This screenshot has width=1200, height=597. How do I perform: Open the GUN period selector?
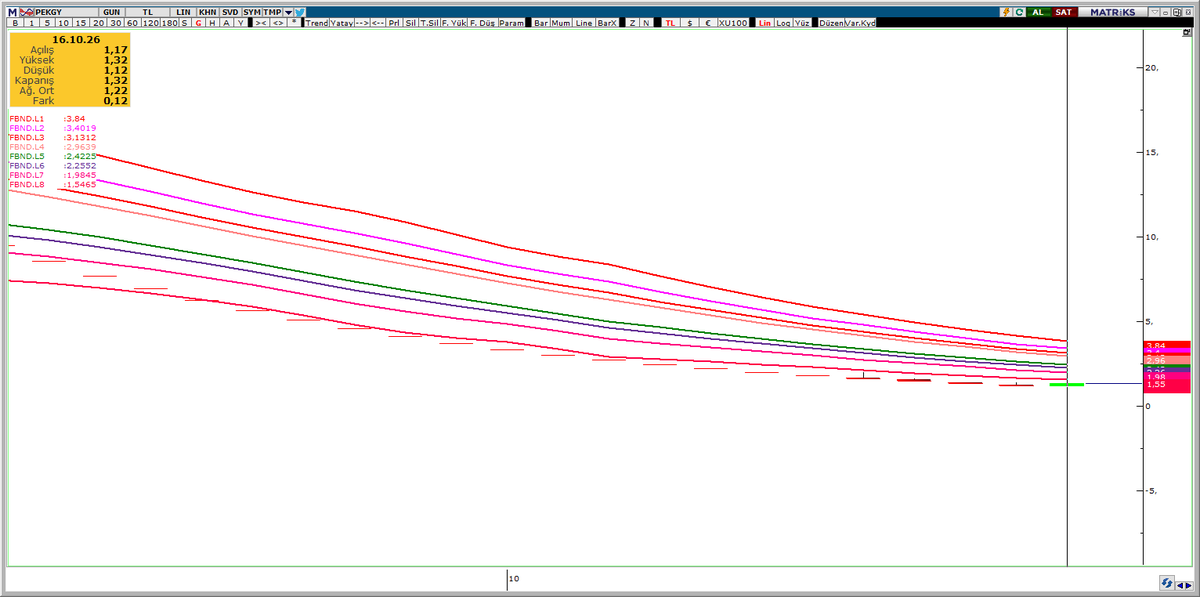111,11
